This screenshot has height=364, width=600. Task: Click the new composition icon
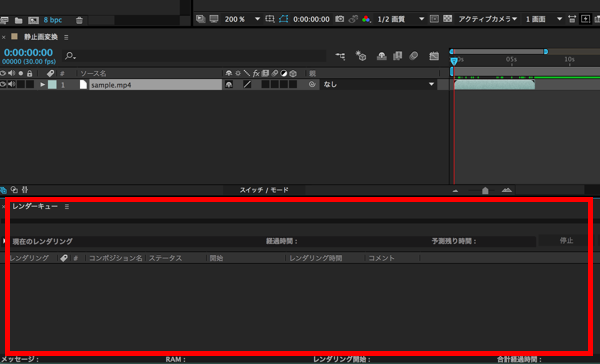(x=33, y=20)
